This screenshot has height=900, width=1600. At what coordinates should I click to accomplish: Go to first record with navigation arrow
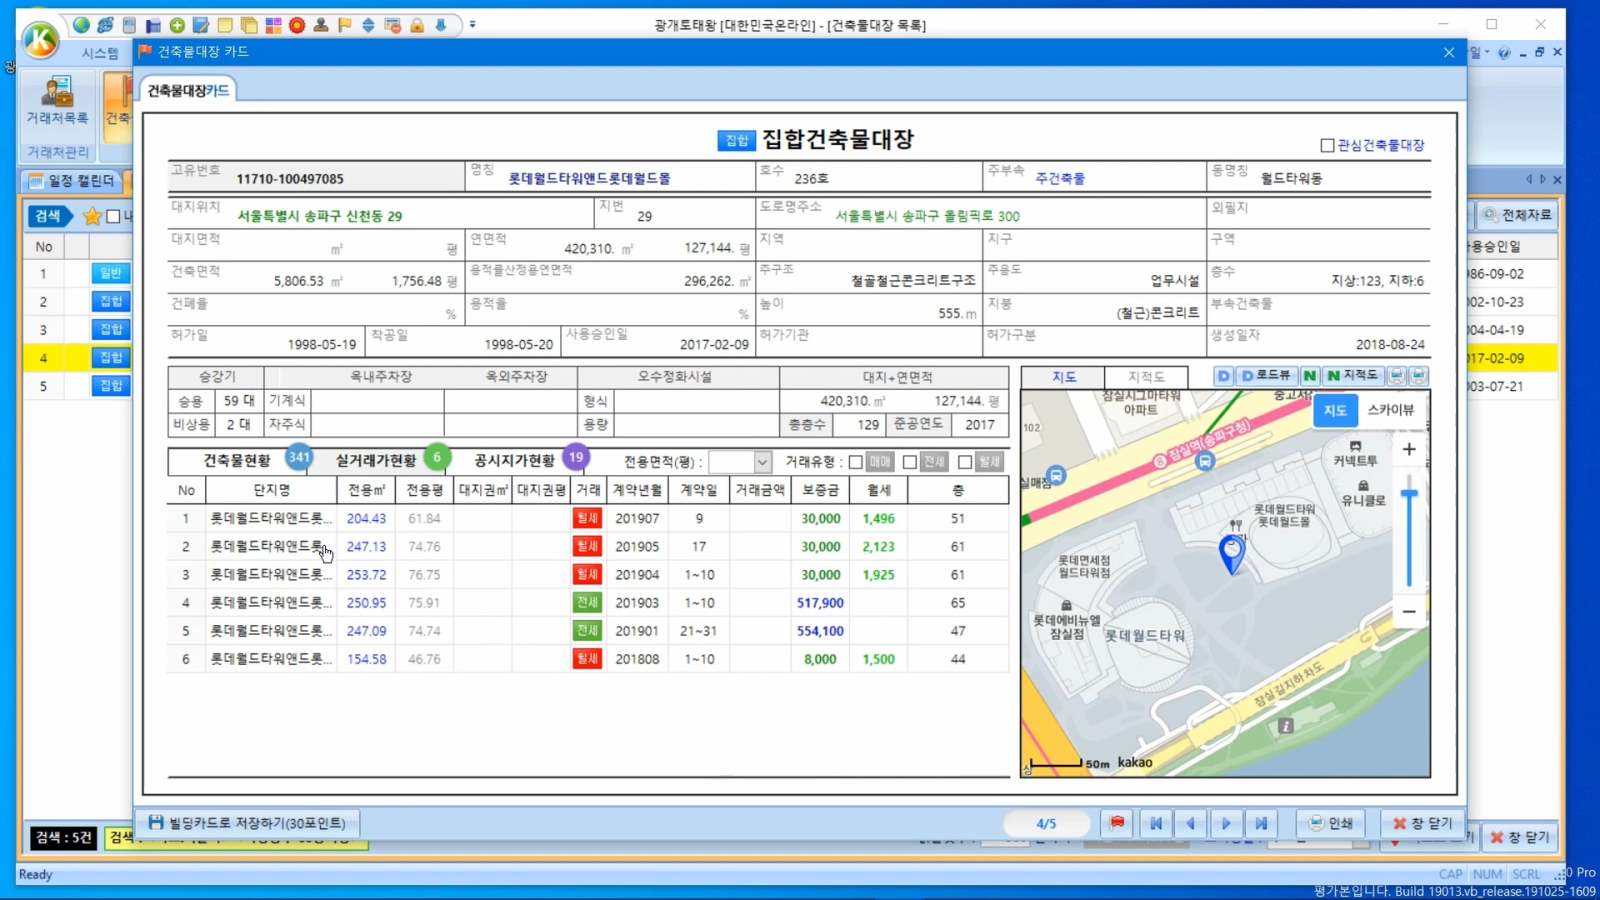point(1156,823)
